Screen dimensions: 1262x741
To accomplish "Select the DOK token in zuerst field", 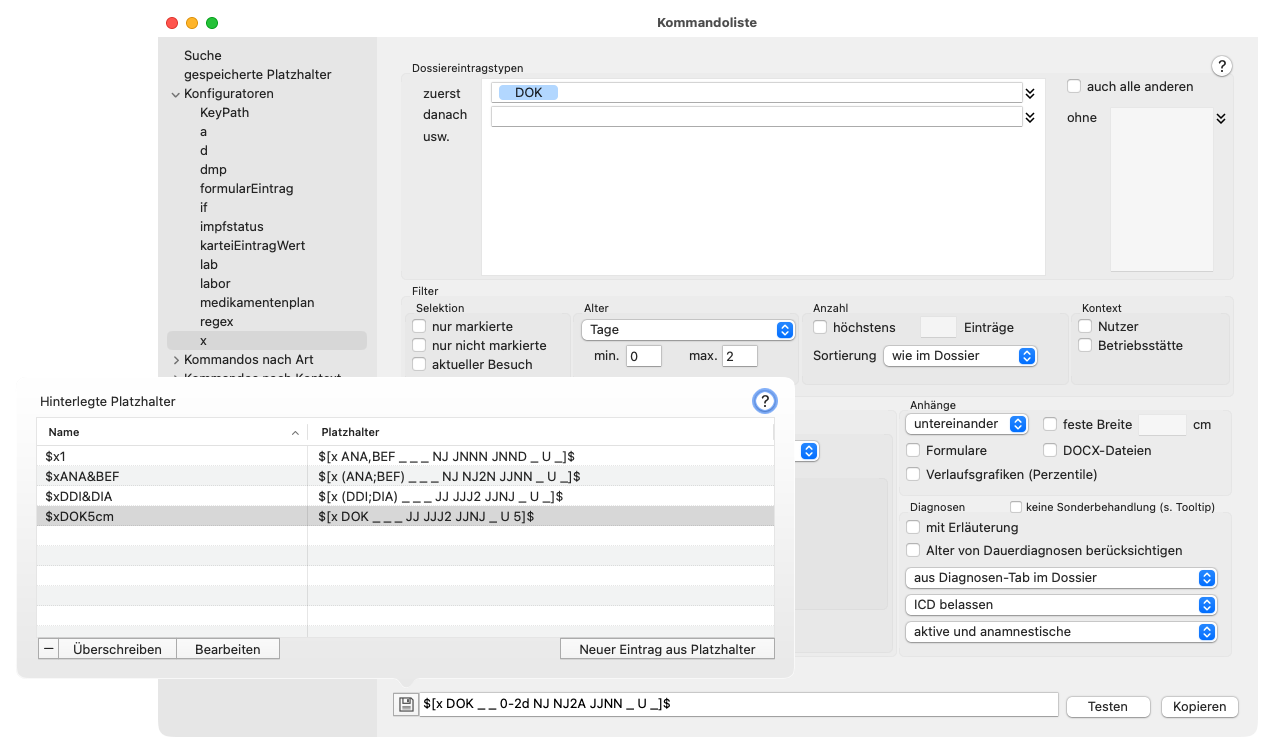I will 528,92.
